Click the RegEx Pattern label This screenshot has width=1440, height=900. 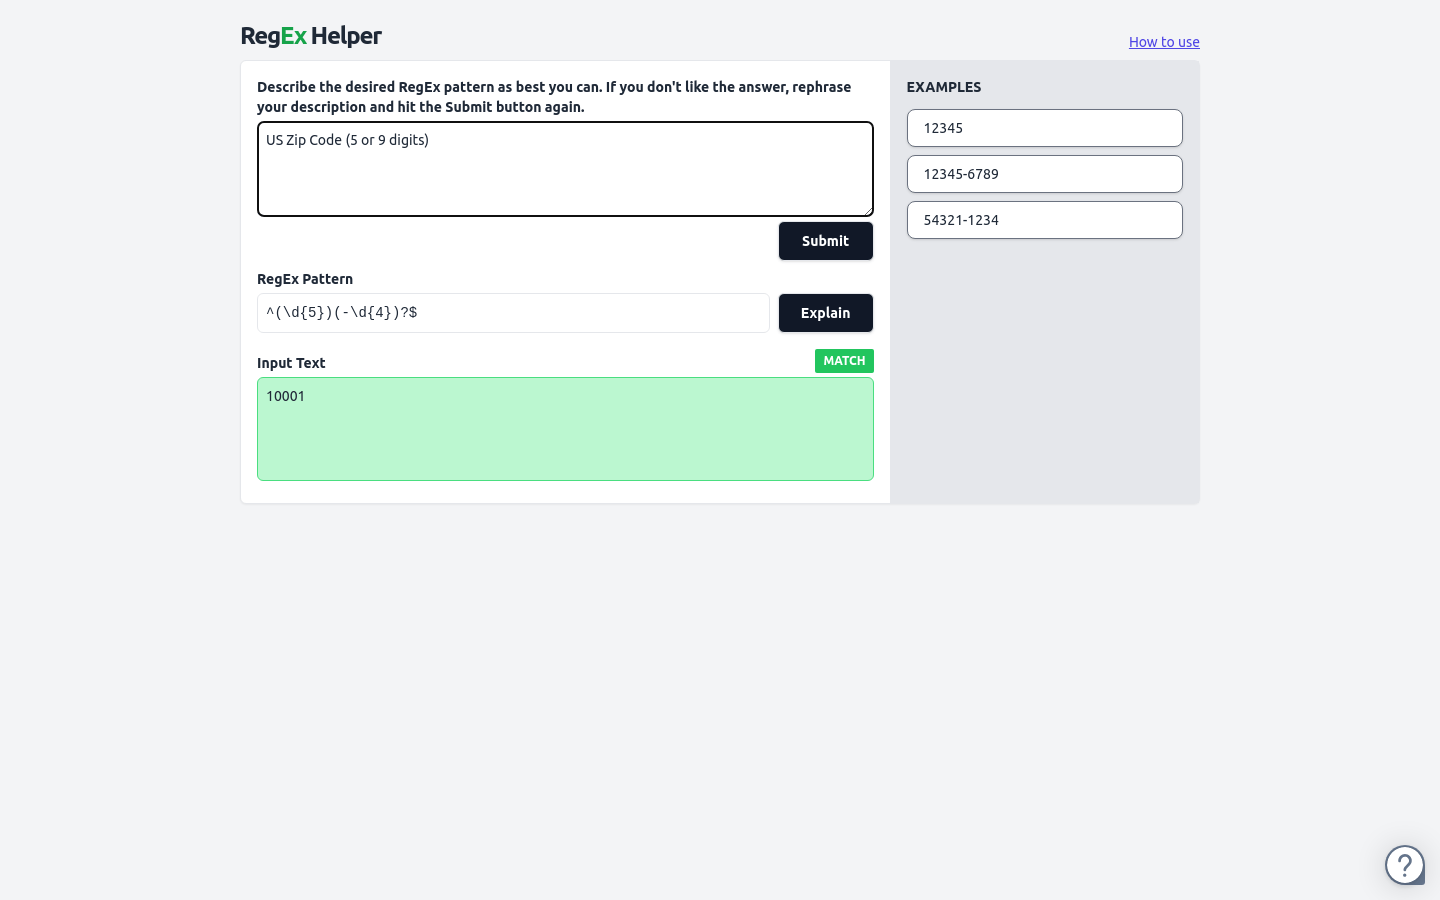pyautogui.click(x=305, y=279)
